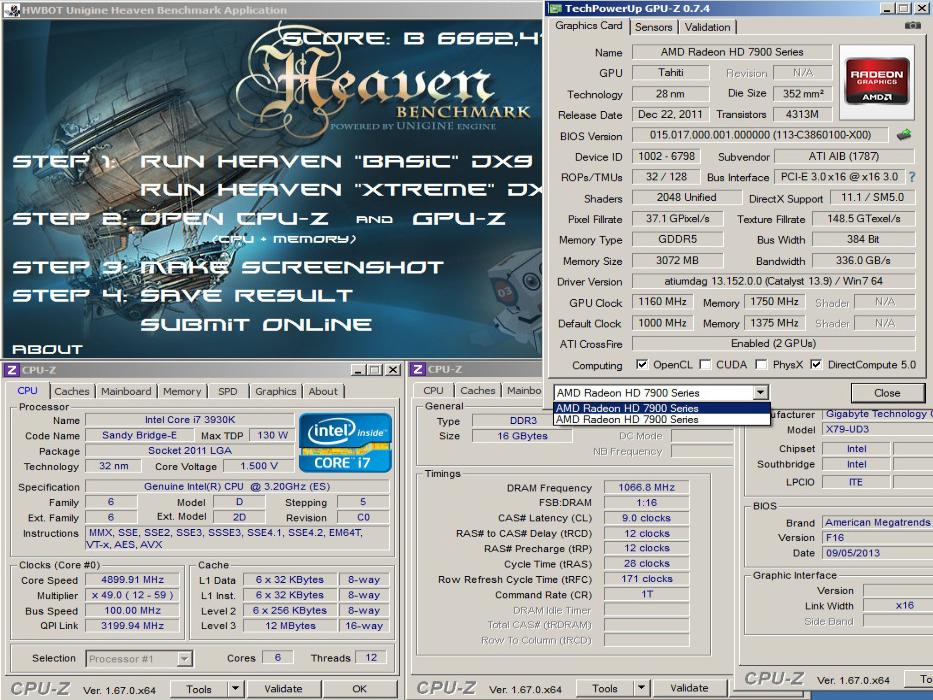Click the GPU Clock 1160 MHz field
The image size is (933, 700).
[x=662, y=302]
